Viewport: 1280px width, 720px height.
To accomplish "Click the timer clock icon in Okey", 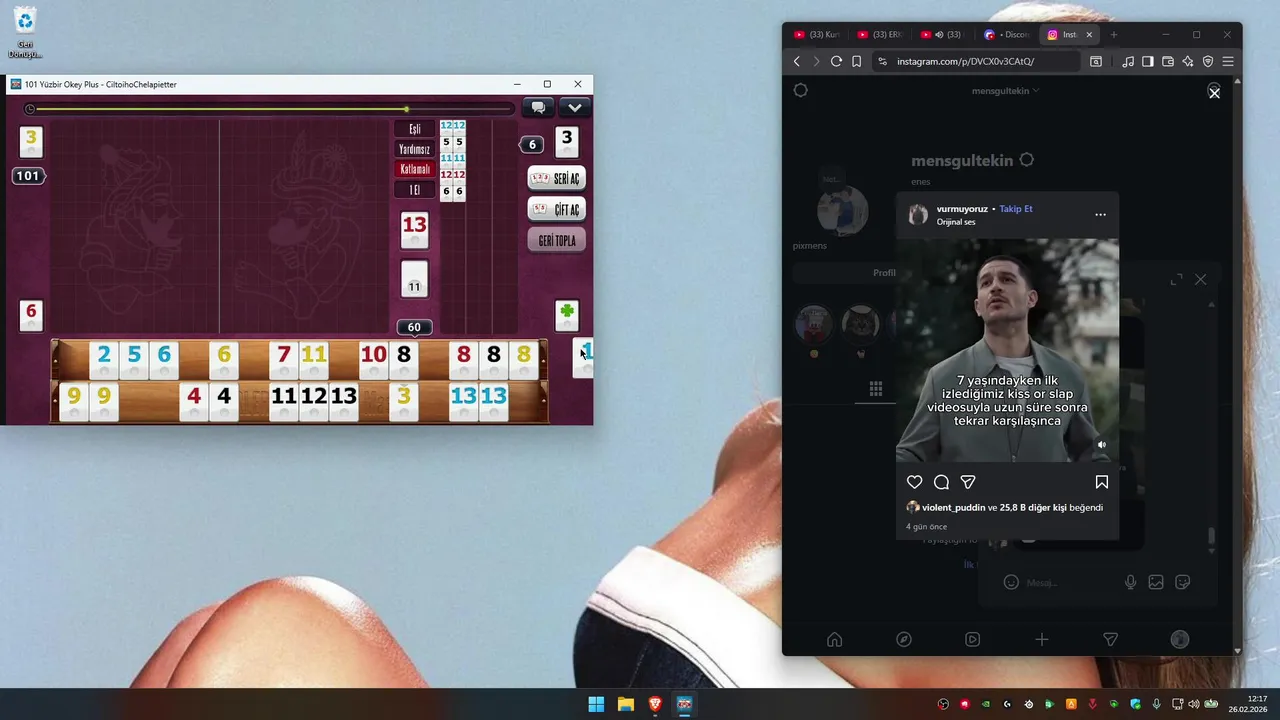I will (30, 109).
